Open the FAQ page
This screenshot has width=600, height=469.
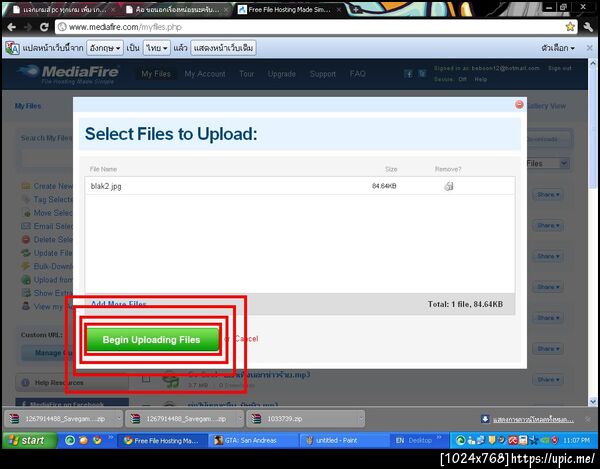[357, 73]
